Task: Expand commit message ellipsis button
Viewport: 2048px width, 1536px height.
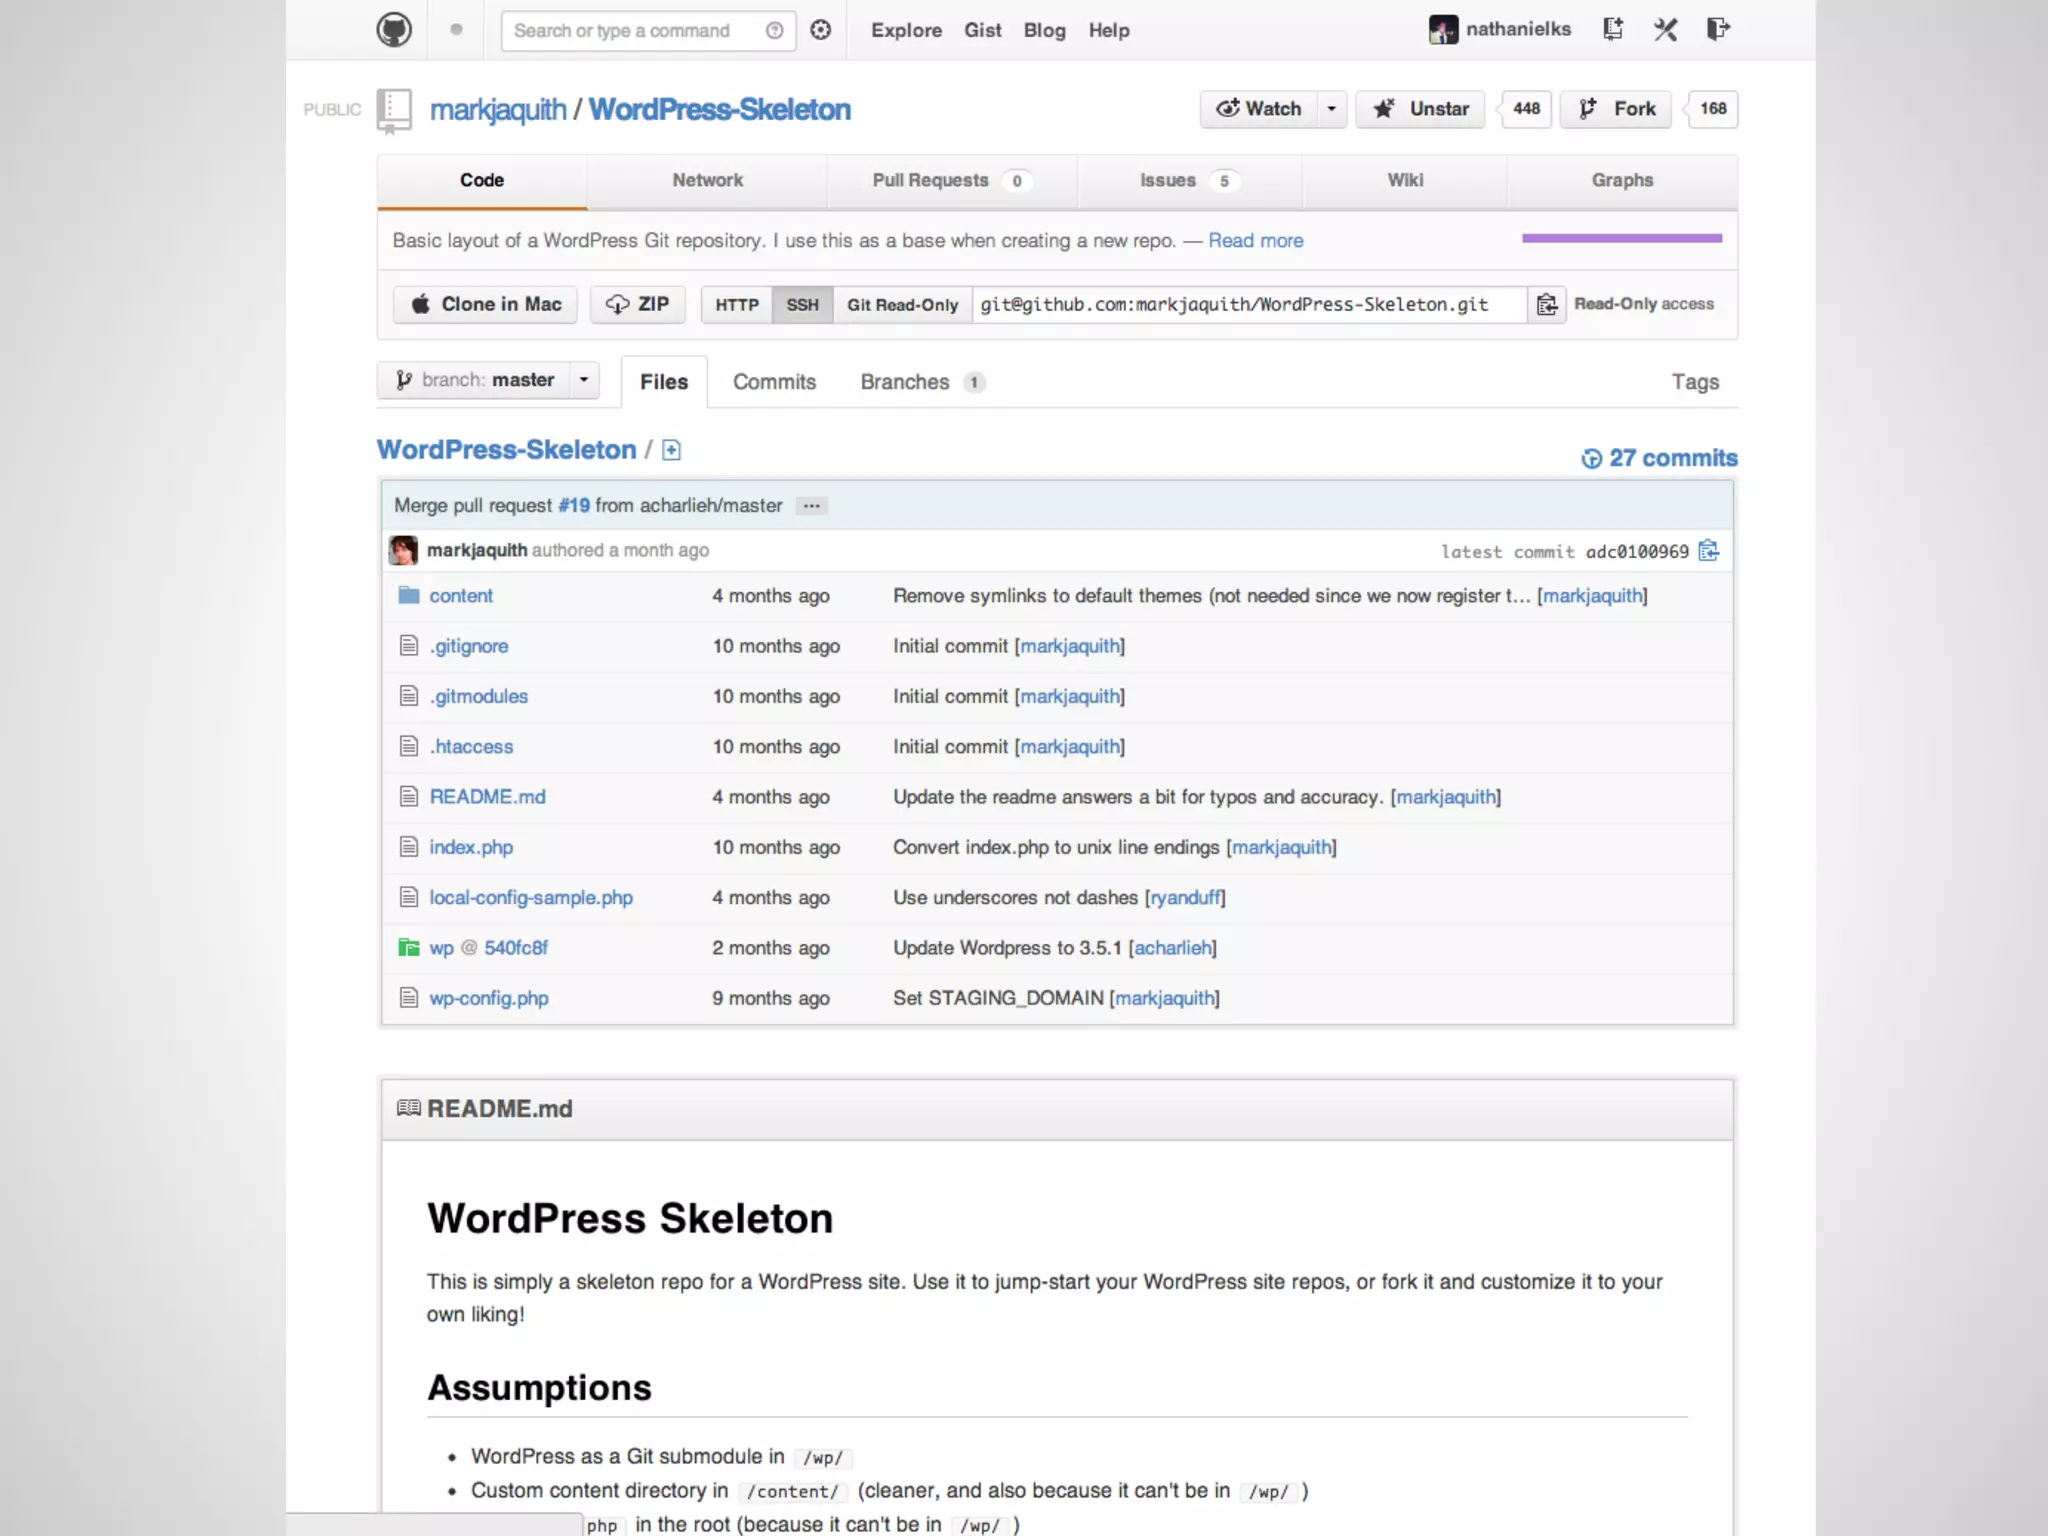Action: pyautogui.click(x=811, y=506)
